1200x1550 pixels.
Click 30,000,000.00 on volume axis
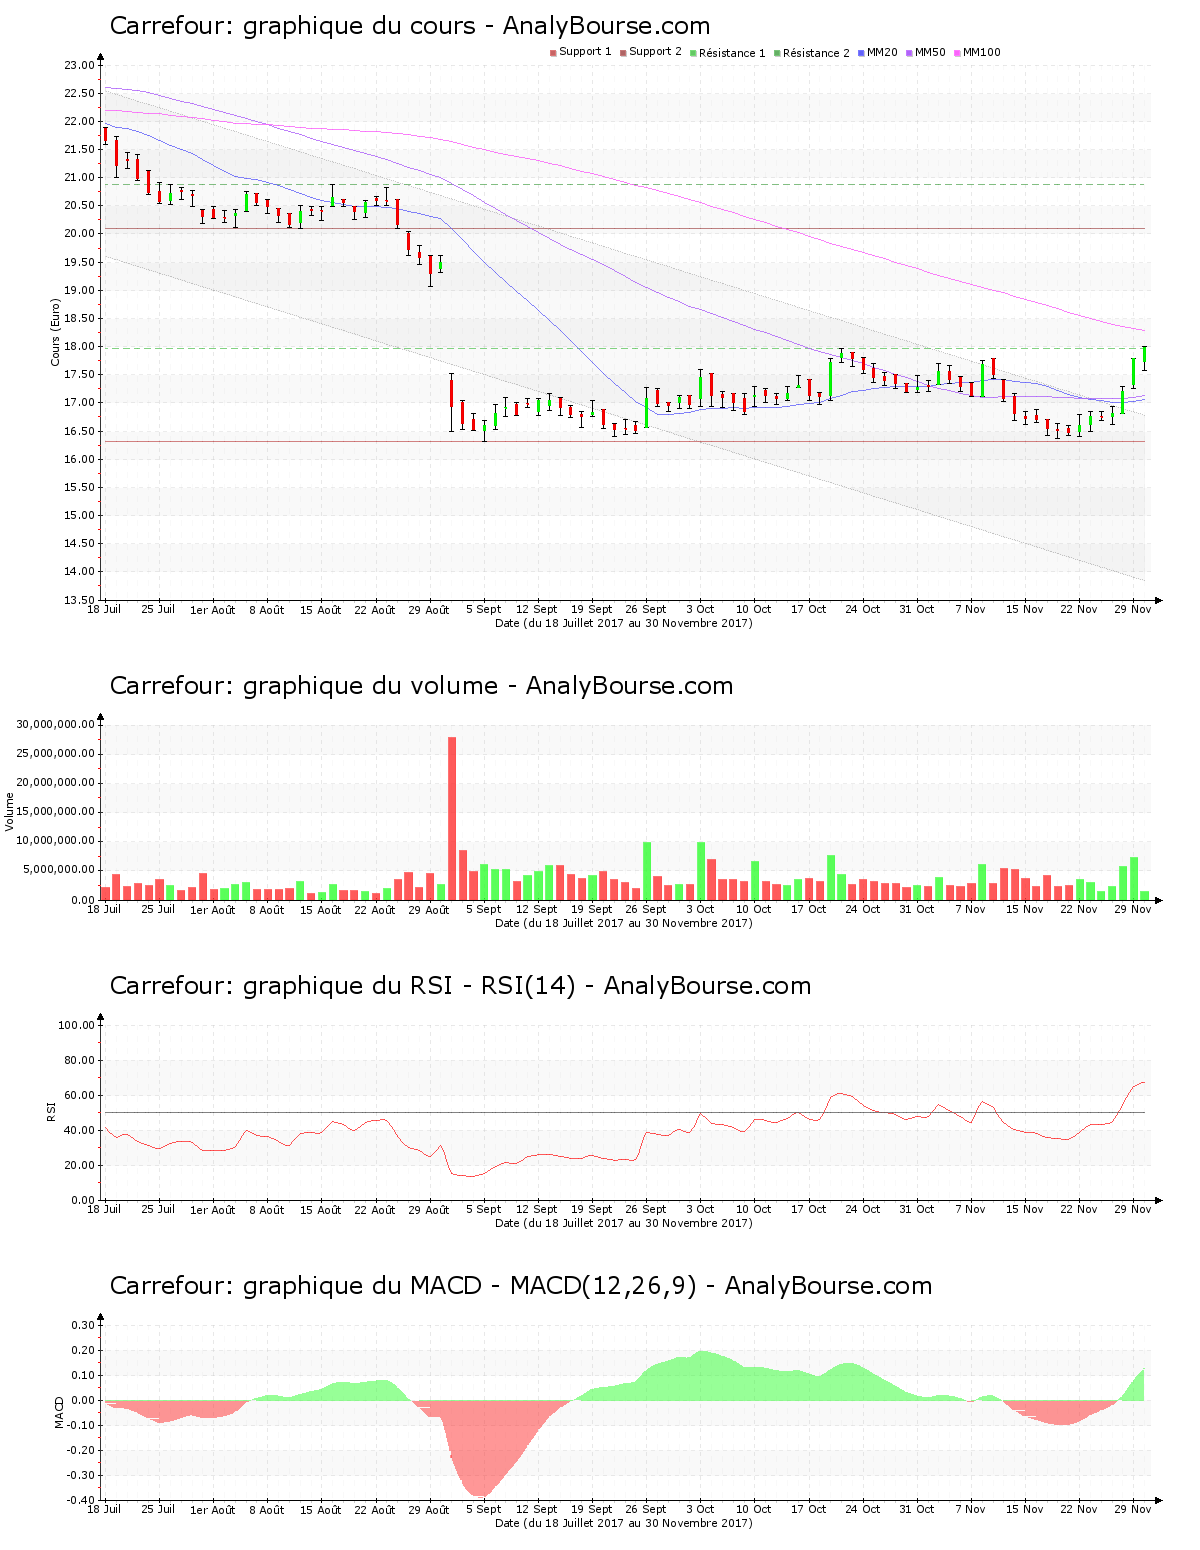pos(56,724)
